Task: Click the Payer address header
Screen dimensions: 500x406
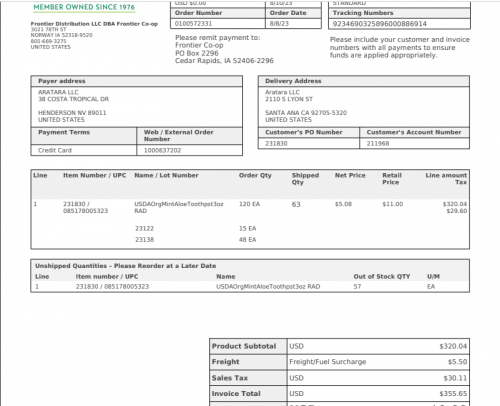Action: (62, 81)
